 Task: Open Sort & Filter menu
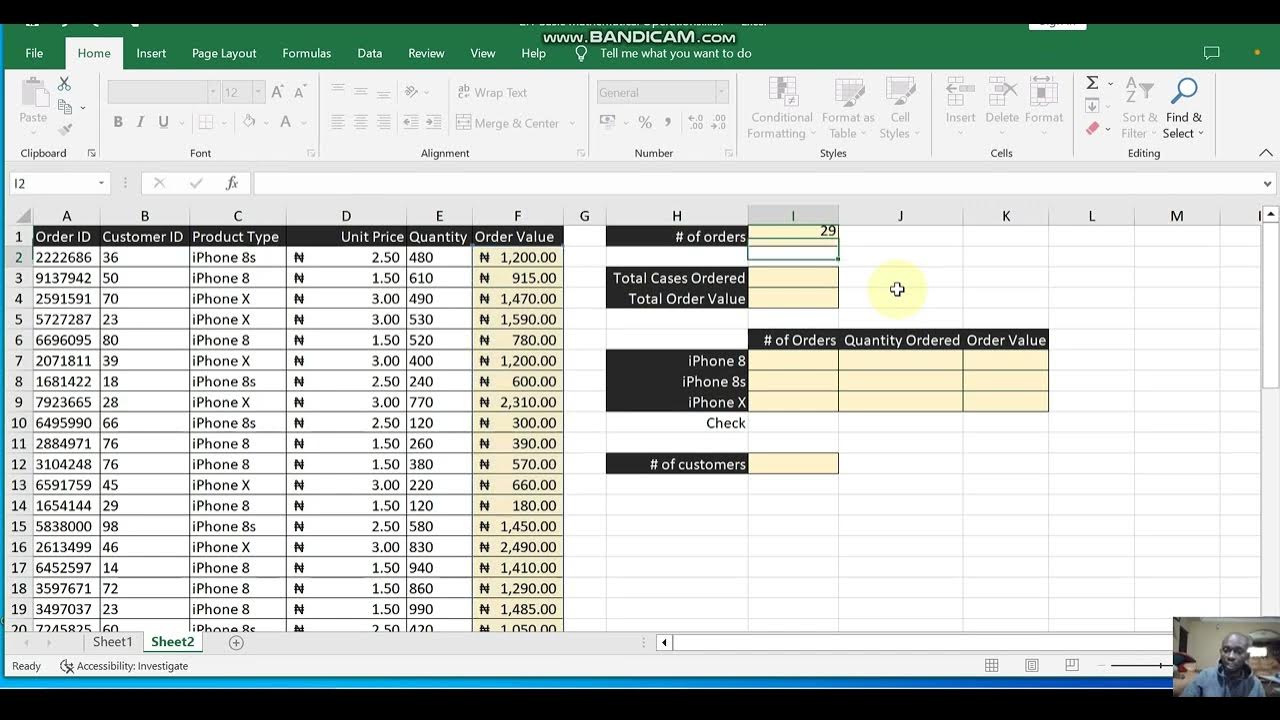click(1139, 108)
